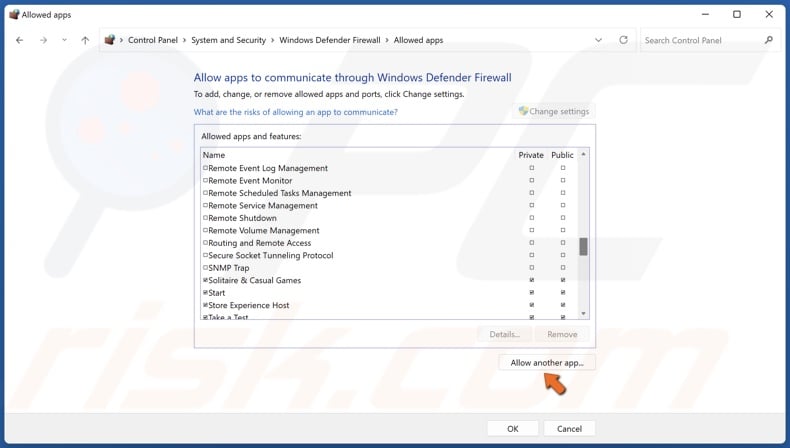Check Remote Event Monitor name checkbox

[x=206, y=180]
